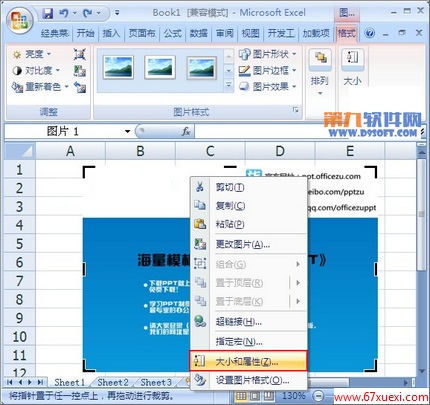430x405 pixels.
Task: Click the Sheet2 worksheet tab
Action: point(113,382)
